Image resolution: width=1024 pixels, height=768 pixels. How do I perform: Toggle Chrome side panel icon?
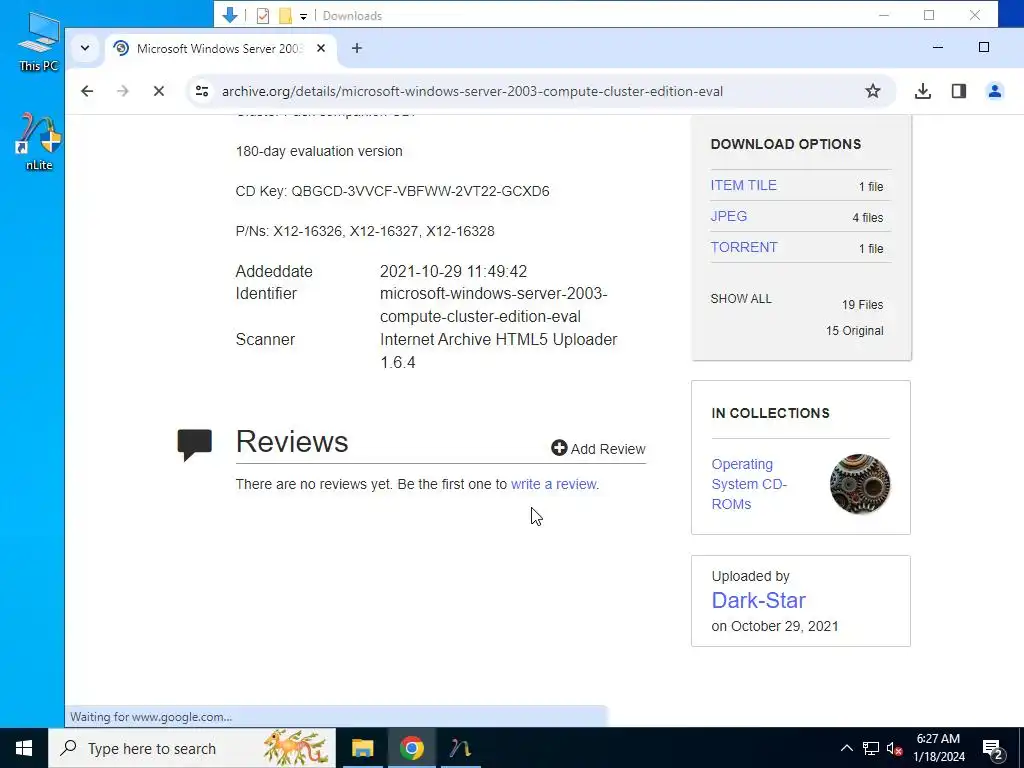coord(959,91)
